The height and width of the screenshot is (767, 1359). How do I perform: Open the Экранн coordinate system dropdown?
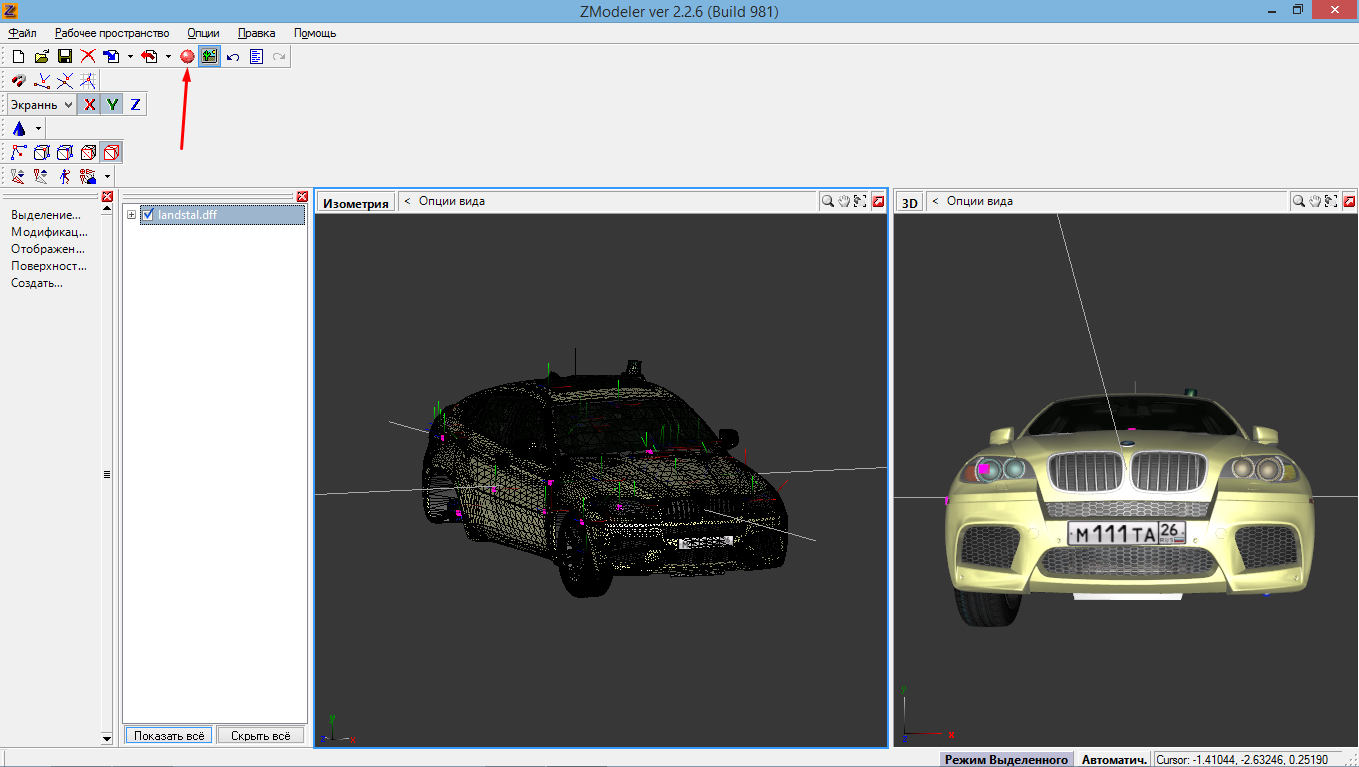(68, 104)
